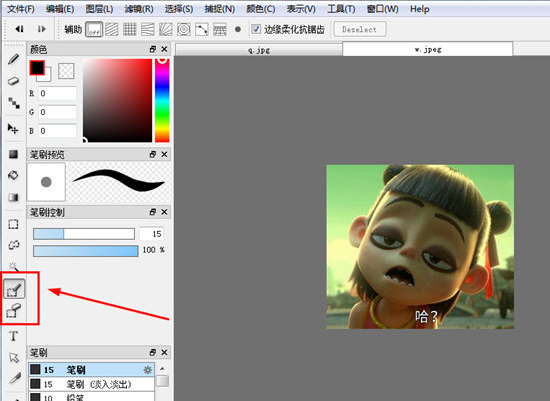
Task: Select the Fill rectangle tool
Action: [13, 154]
